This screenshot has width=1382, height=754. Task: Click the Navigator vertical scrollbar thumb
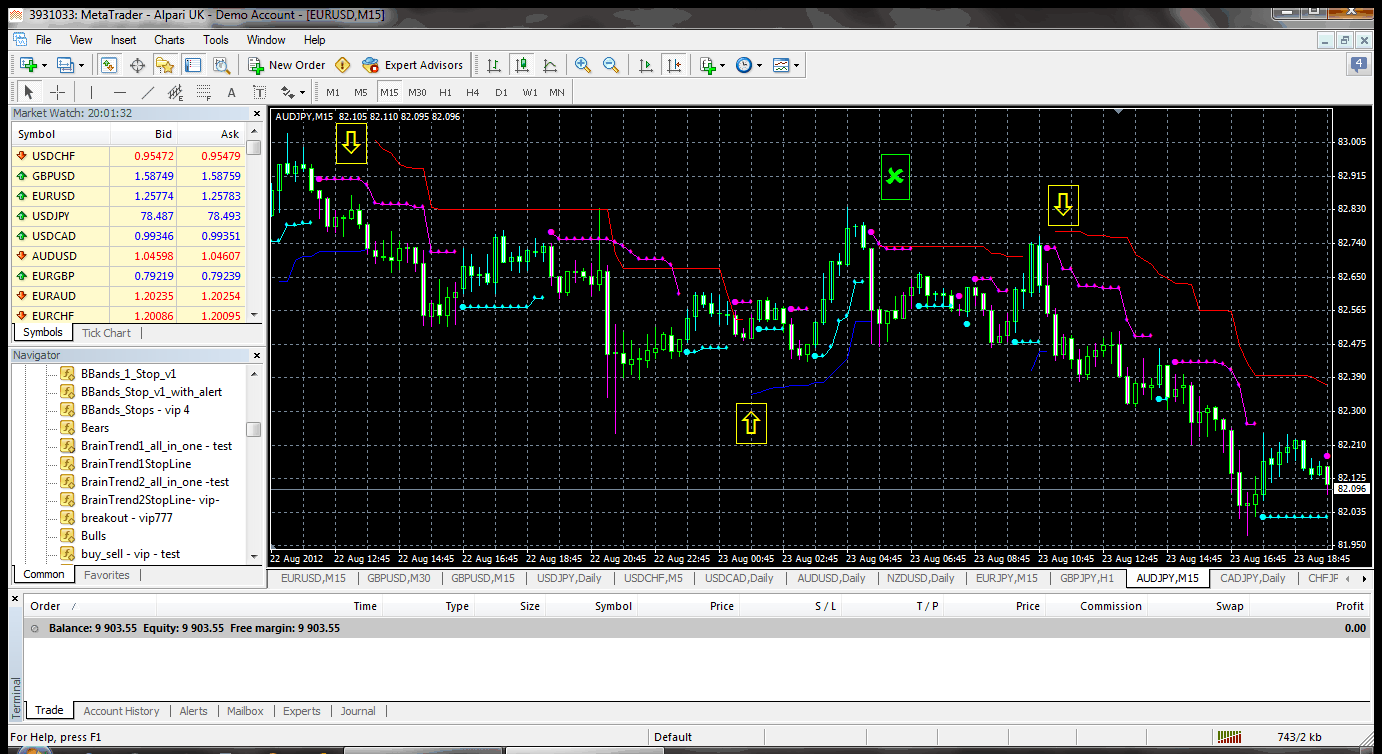pos(254,429)
